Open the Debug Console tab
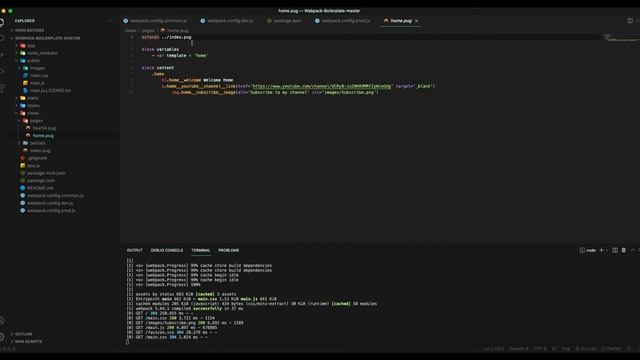The image size is (640, 360). [167, 250]
